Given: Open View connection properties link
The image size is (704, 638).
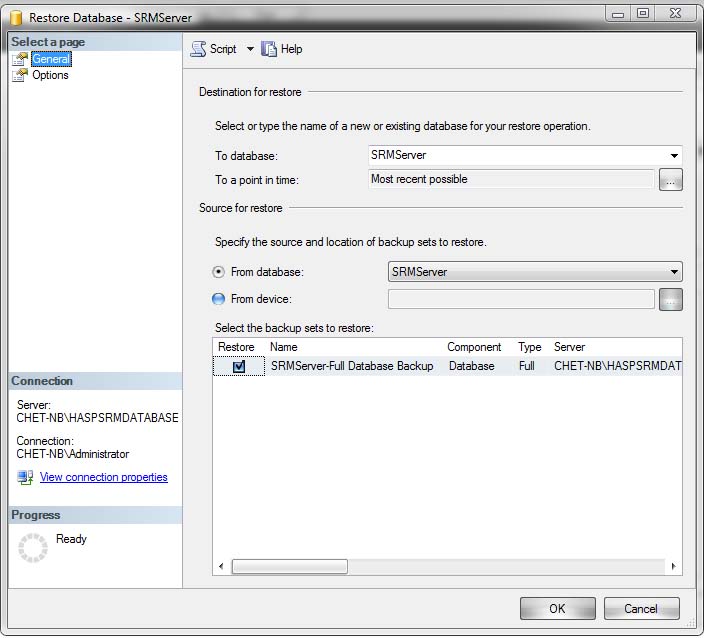Looking at the screenshot, I should click(x=104, y=477).
